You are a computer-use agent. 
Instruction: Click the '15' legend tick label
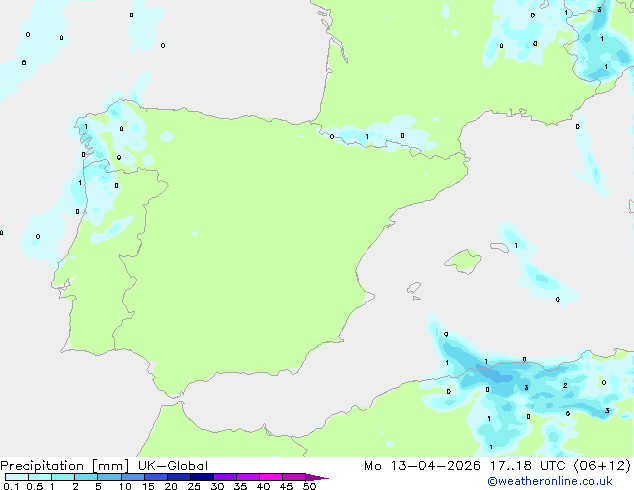[x=148, y=486]
